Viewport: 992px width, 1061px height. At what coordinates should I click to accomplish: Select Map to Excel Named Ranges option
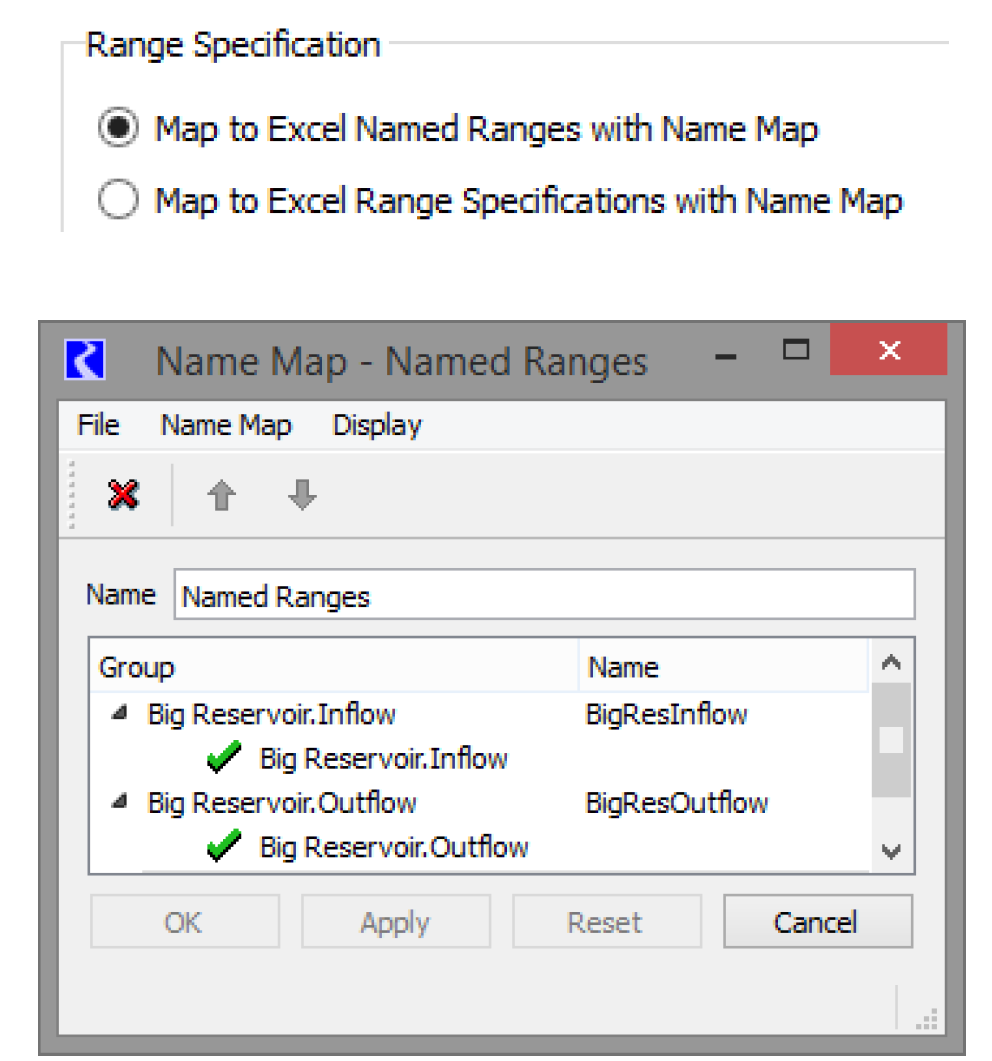point(118,130)
